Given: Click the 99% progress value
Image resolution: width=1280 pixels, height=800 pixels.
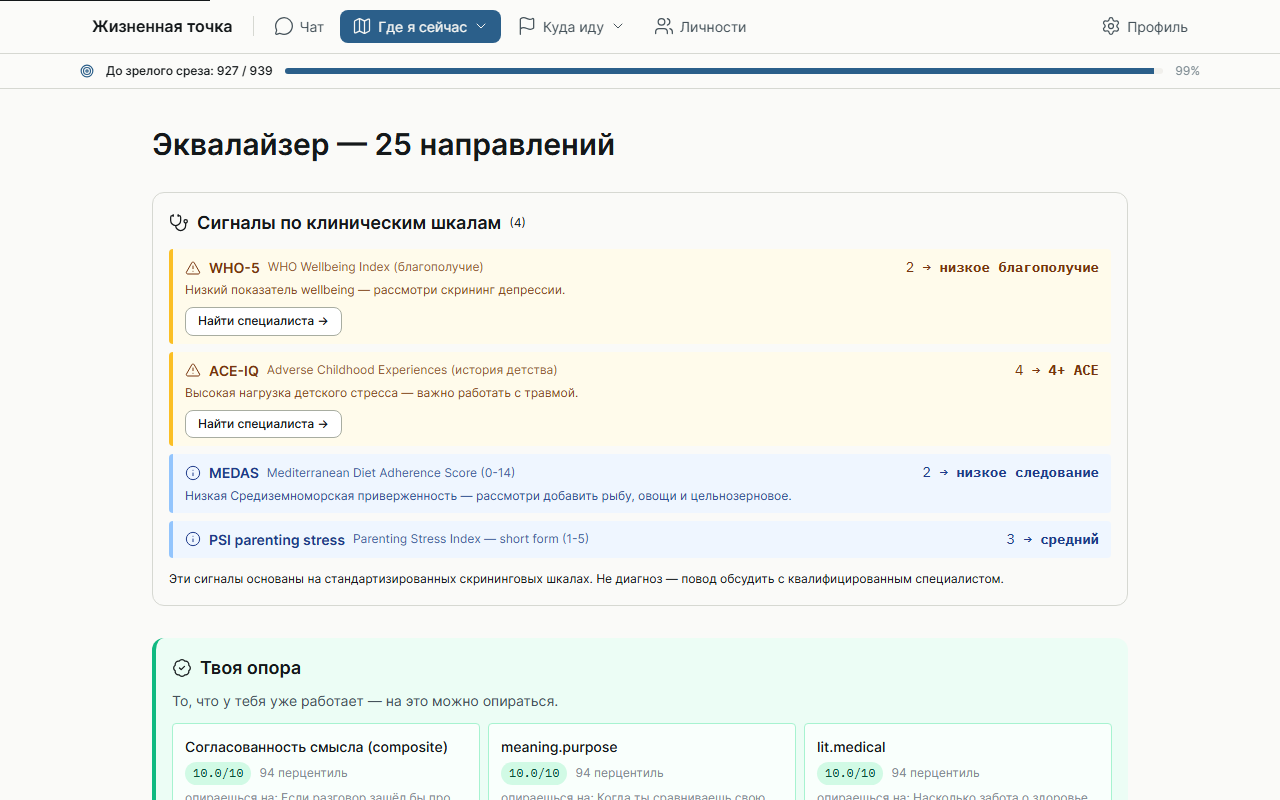Looking at the screenshot, I should [x=1187, y=71].
